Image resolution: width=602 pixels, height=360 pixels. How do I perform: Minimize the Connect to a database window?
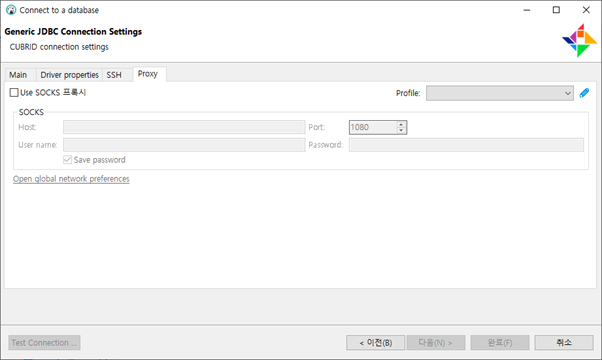tap(527, 10)
